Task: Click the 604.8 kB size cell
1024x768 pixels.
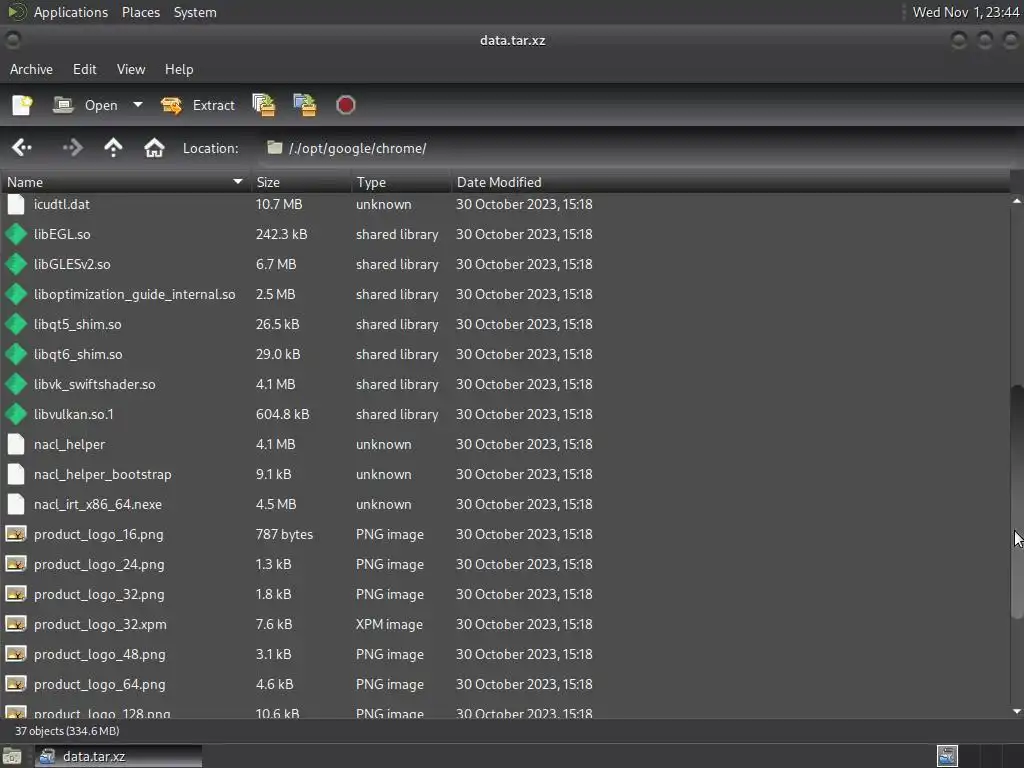Action: tap(282, 415)
